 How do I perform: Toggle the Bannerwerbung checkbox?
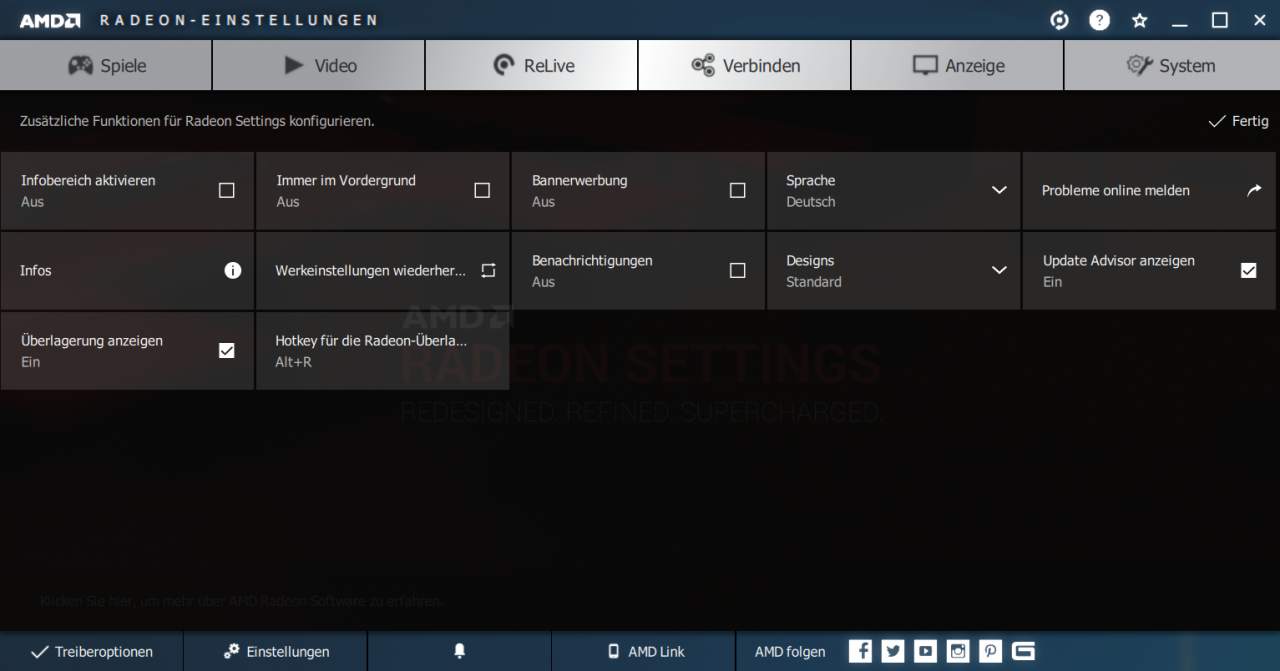738,190
